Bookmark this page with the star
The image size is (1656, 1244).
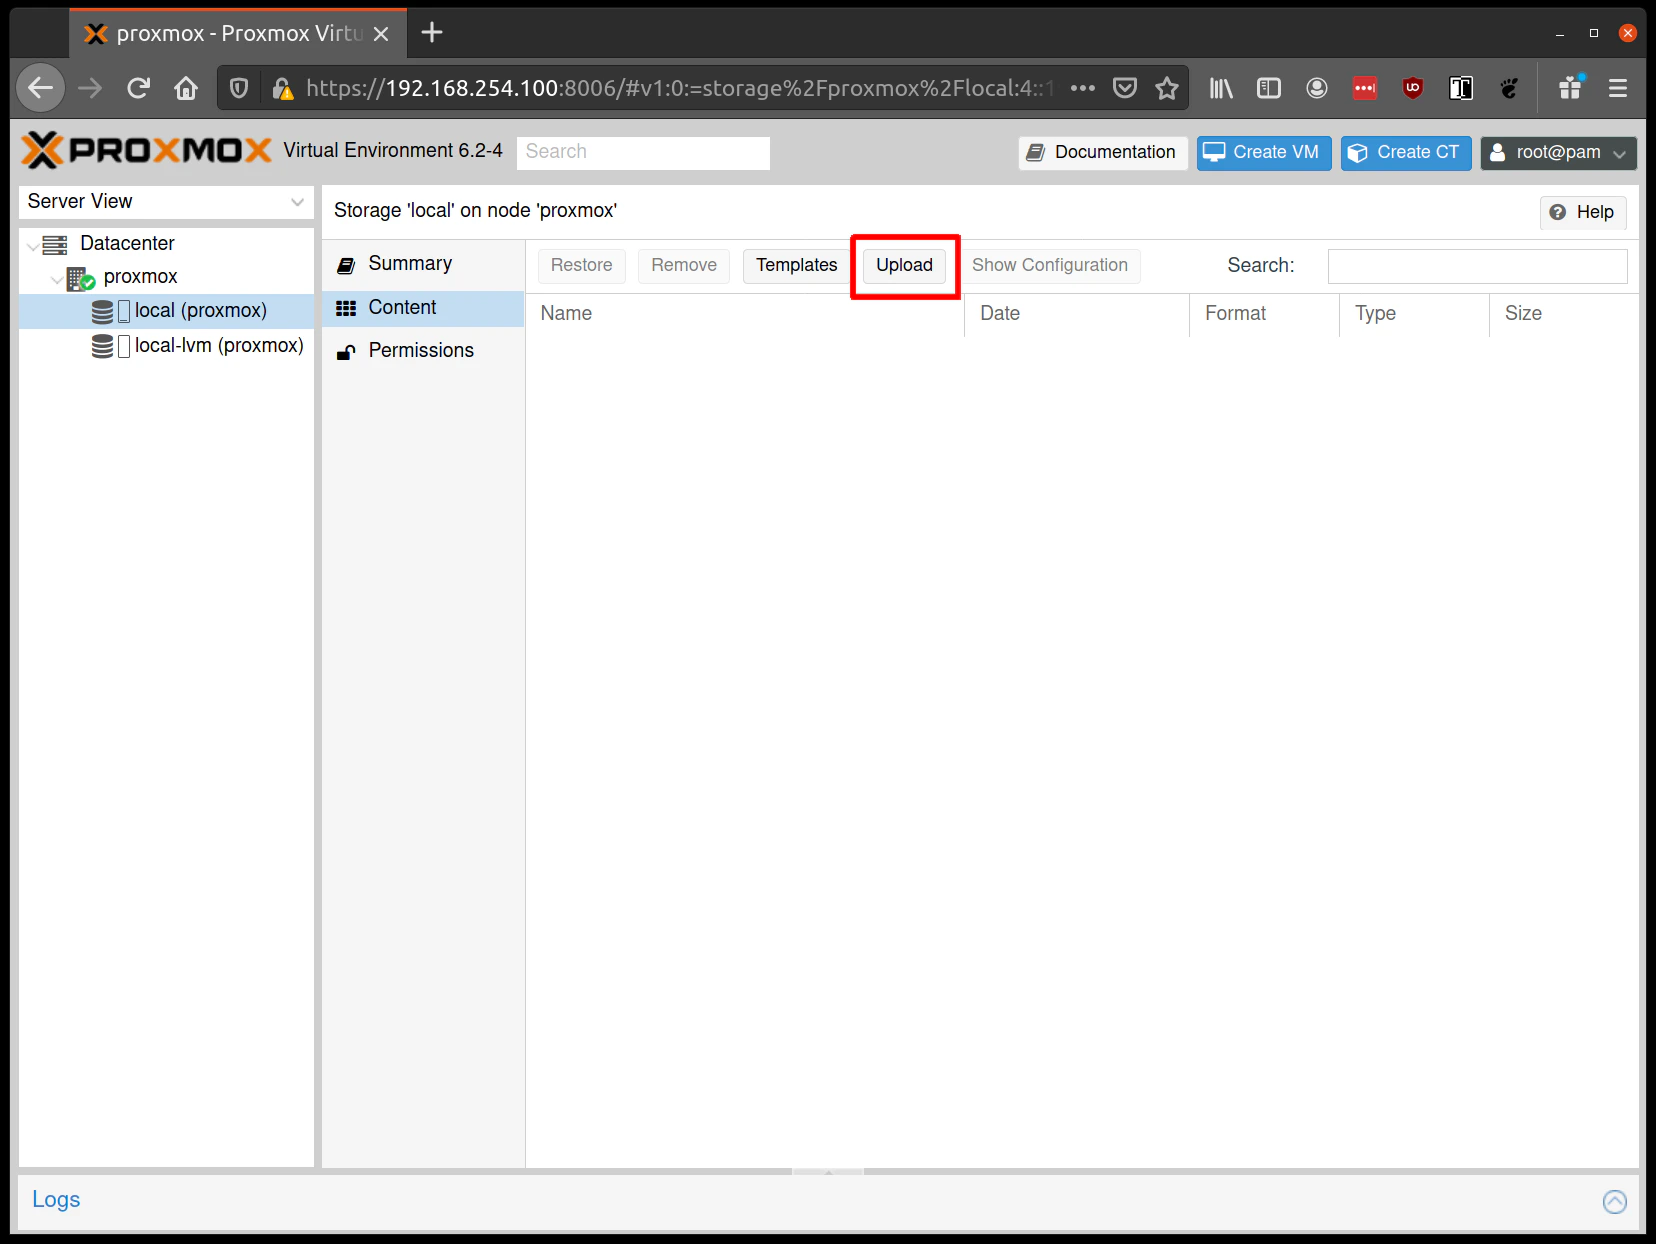(x=1167, y=88)
